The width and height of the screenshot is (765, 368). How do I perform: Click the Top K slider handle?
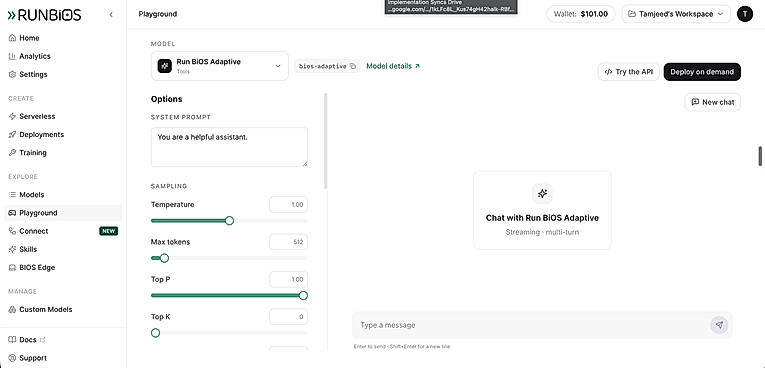(x=155, y=333)
